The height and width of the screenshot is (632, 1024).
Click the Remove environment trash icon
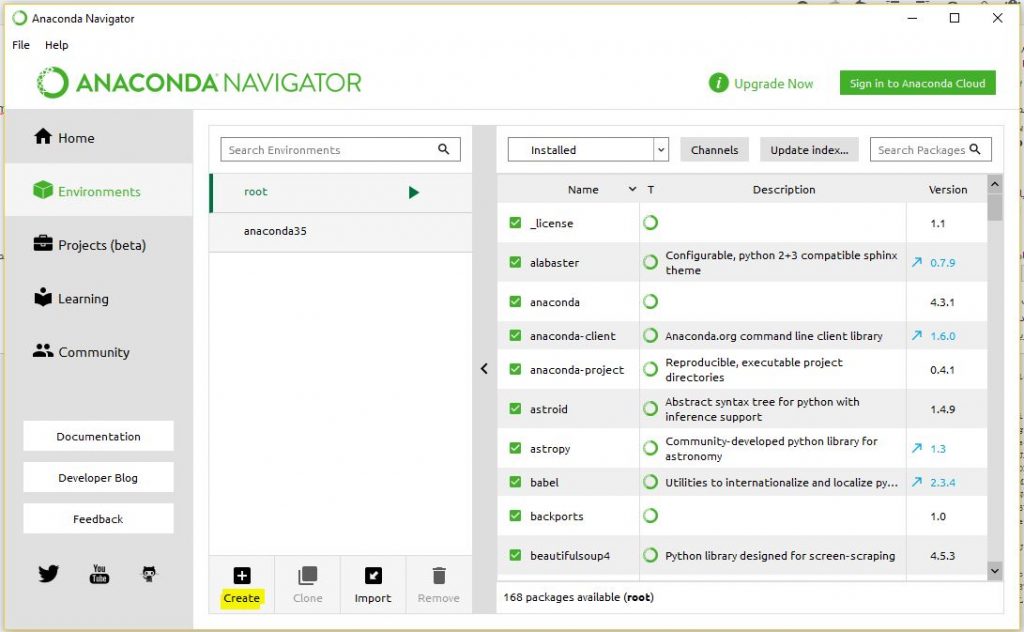[438, 576]
